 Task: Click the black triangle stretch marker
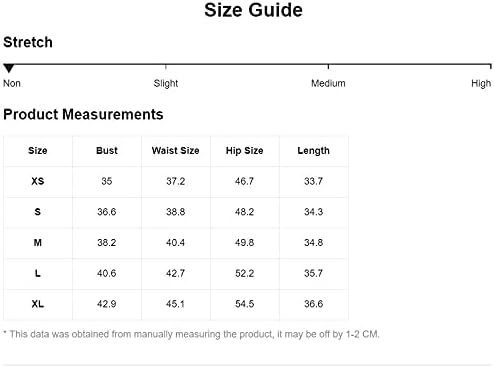9,69
